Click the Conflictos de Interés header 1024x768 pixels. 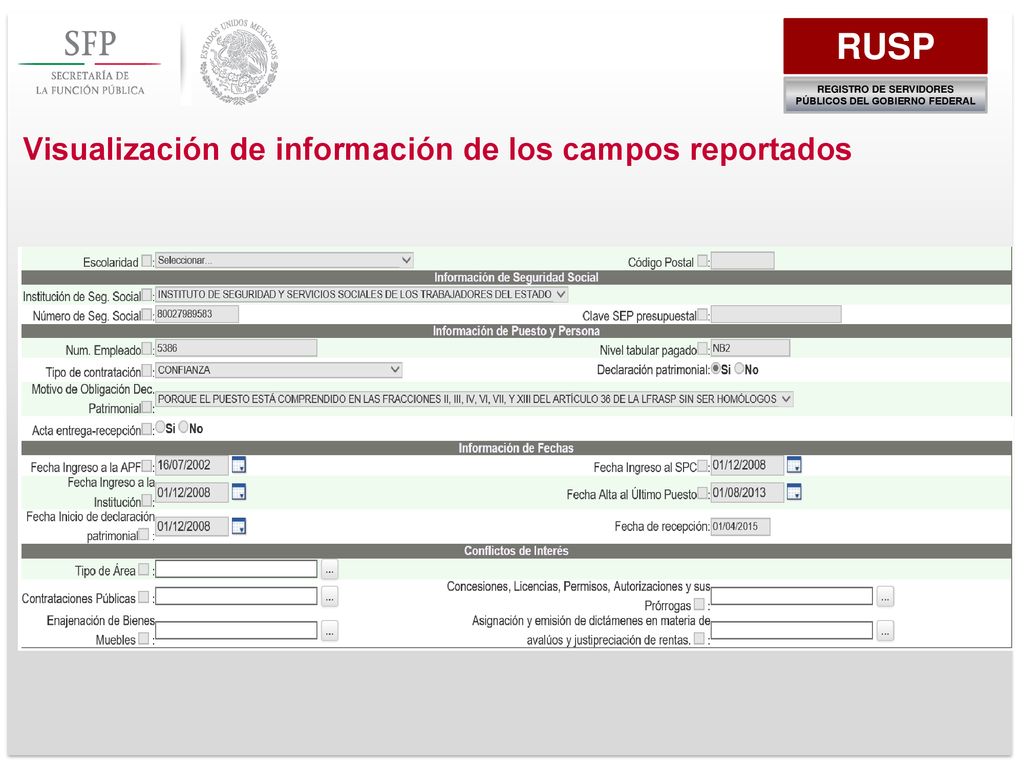[516, 551]
